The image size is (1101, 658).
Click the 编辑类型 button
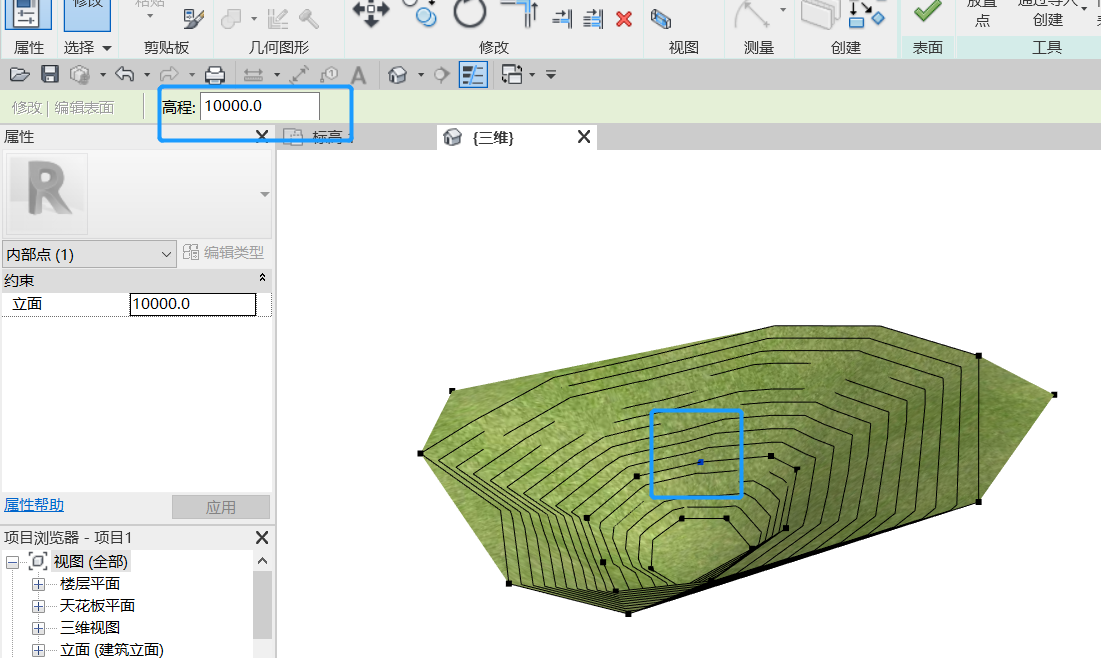223,253
